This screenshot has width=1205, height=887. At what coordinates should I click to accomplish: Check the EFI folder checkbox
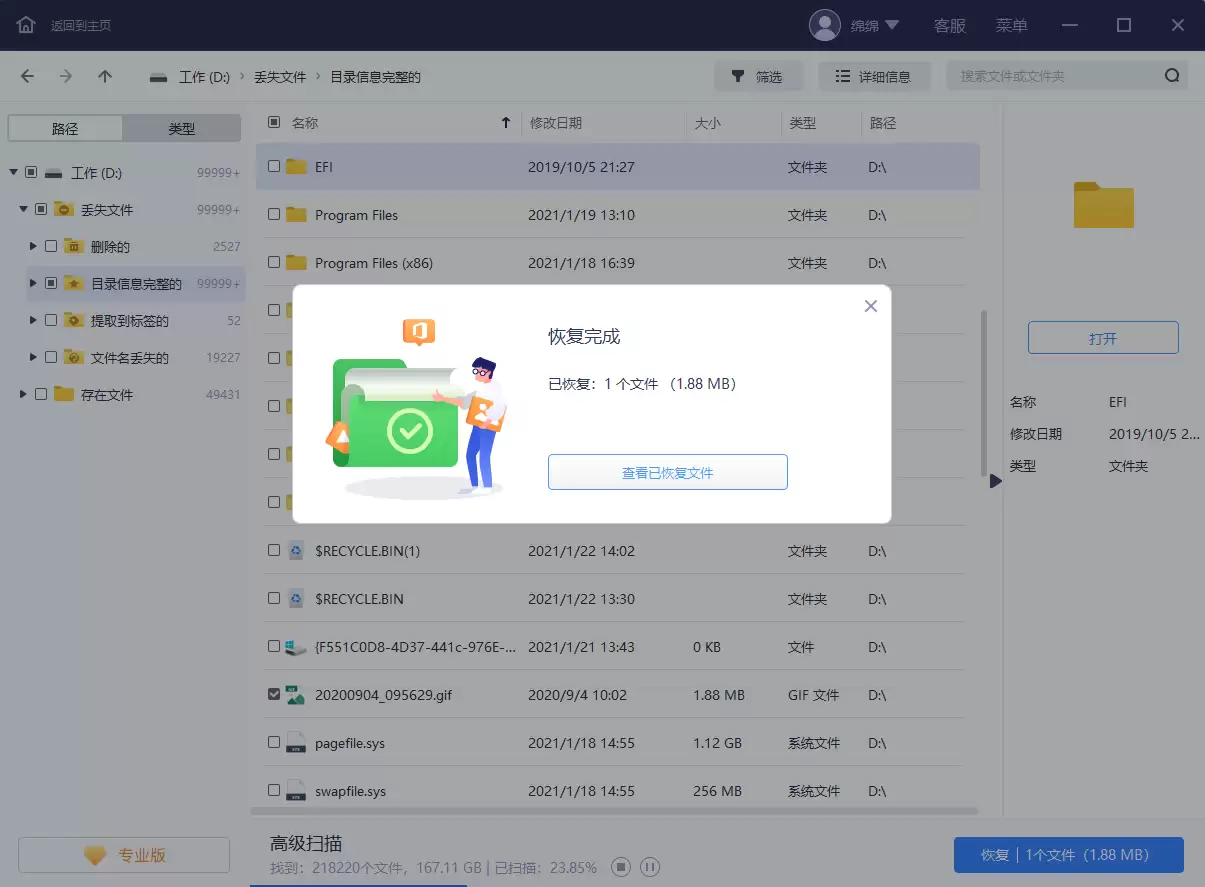pyautogui.click(x=274, y=166)
